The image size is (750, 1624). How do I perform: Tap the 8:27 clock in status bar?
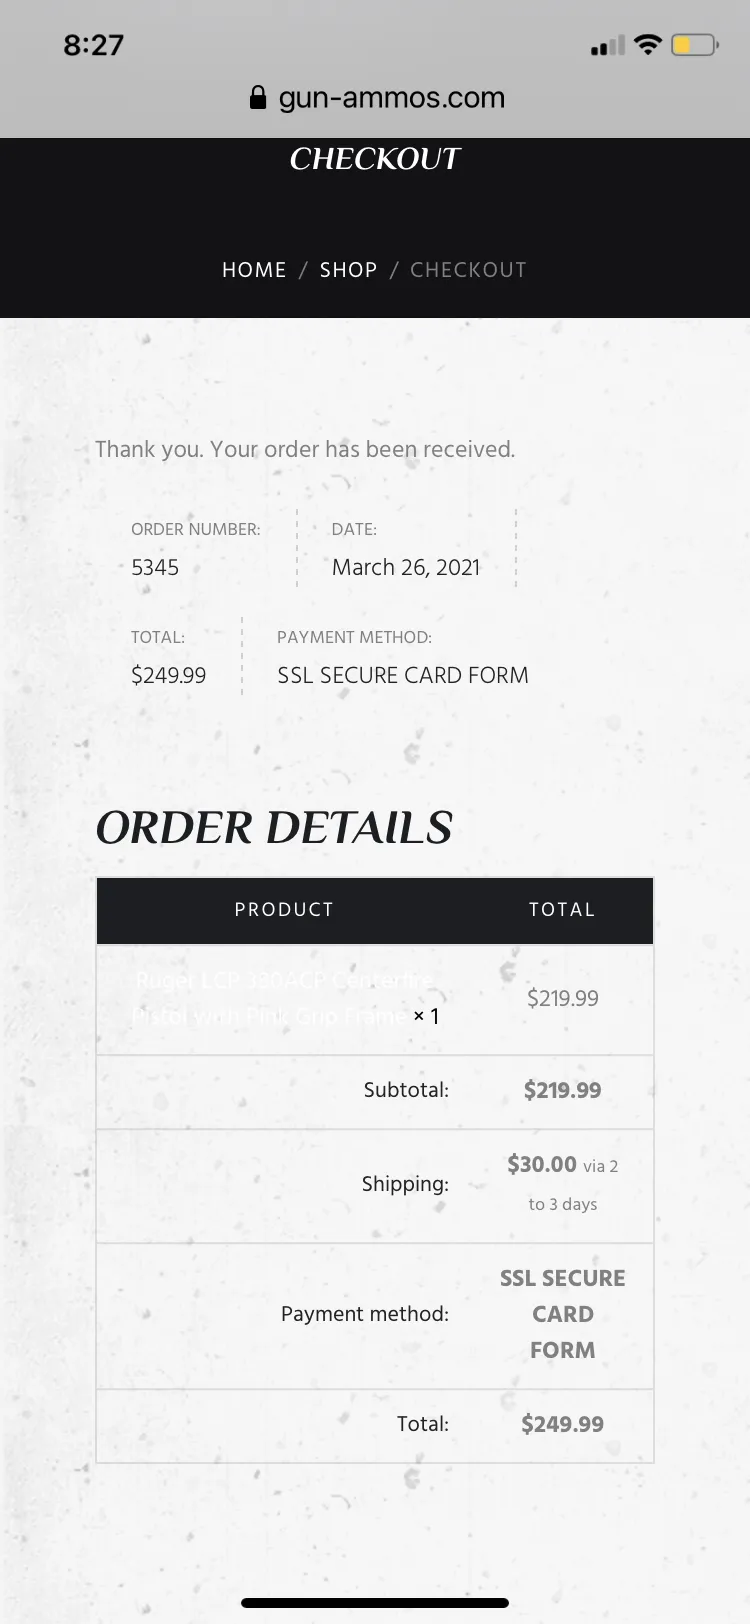93,45
